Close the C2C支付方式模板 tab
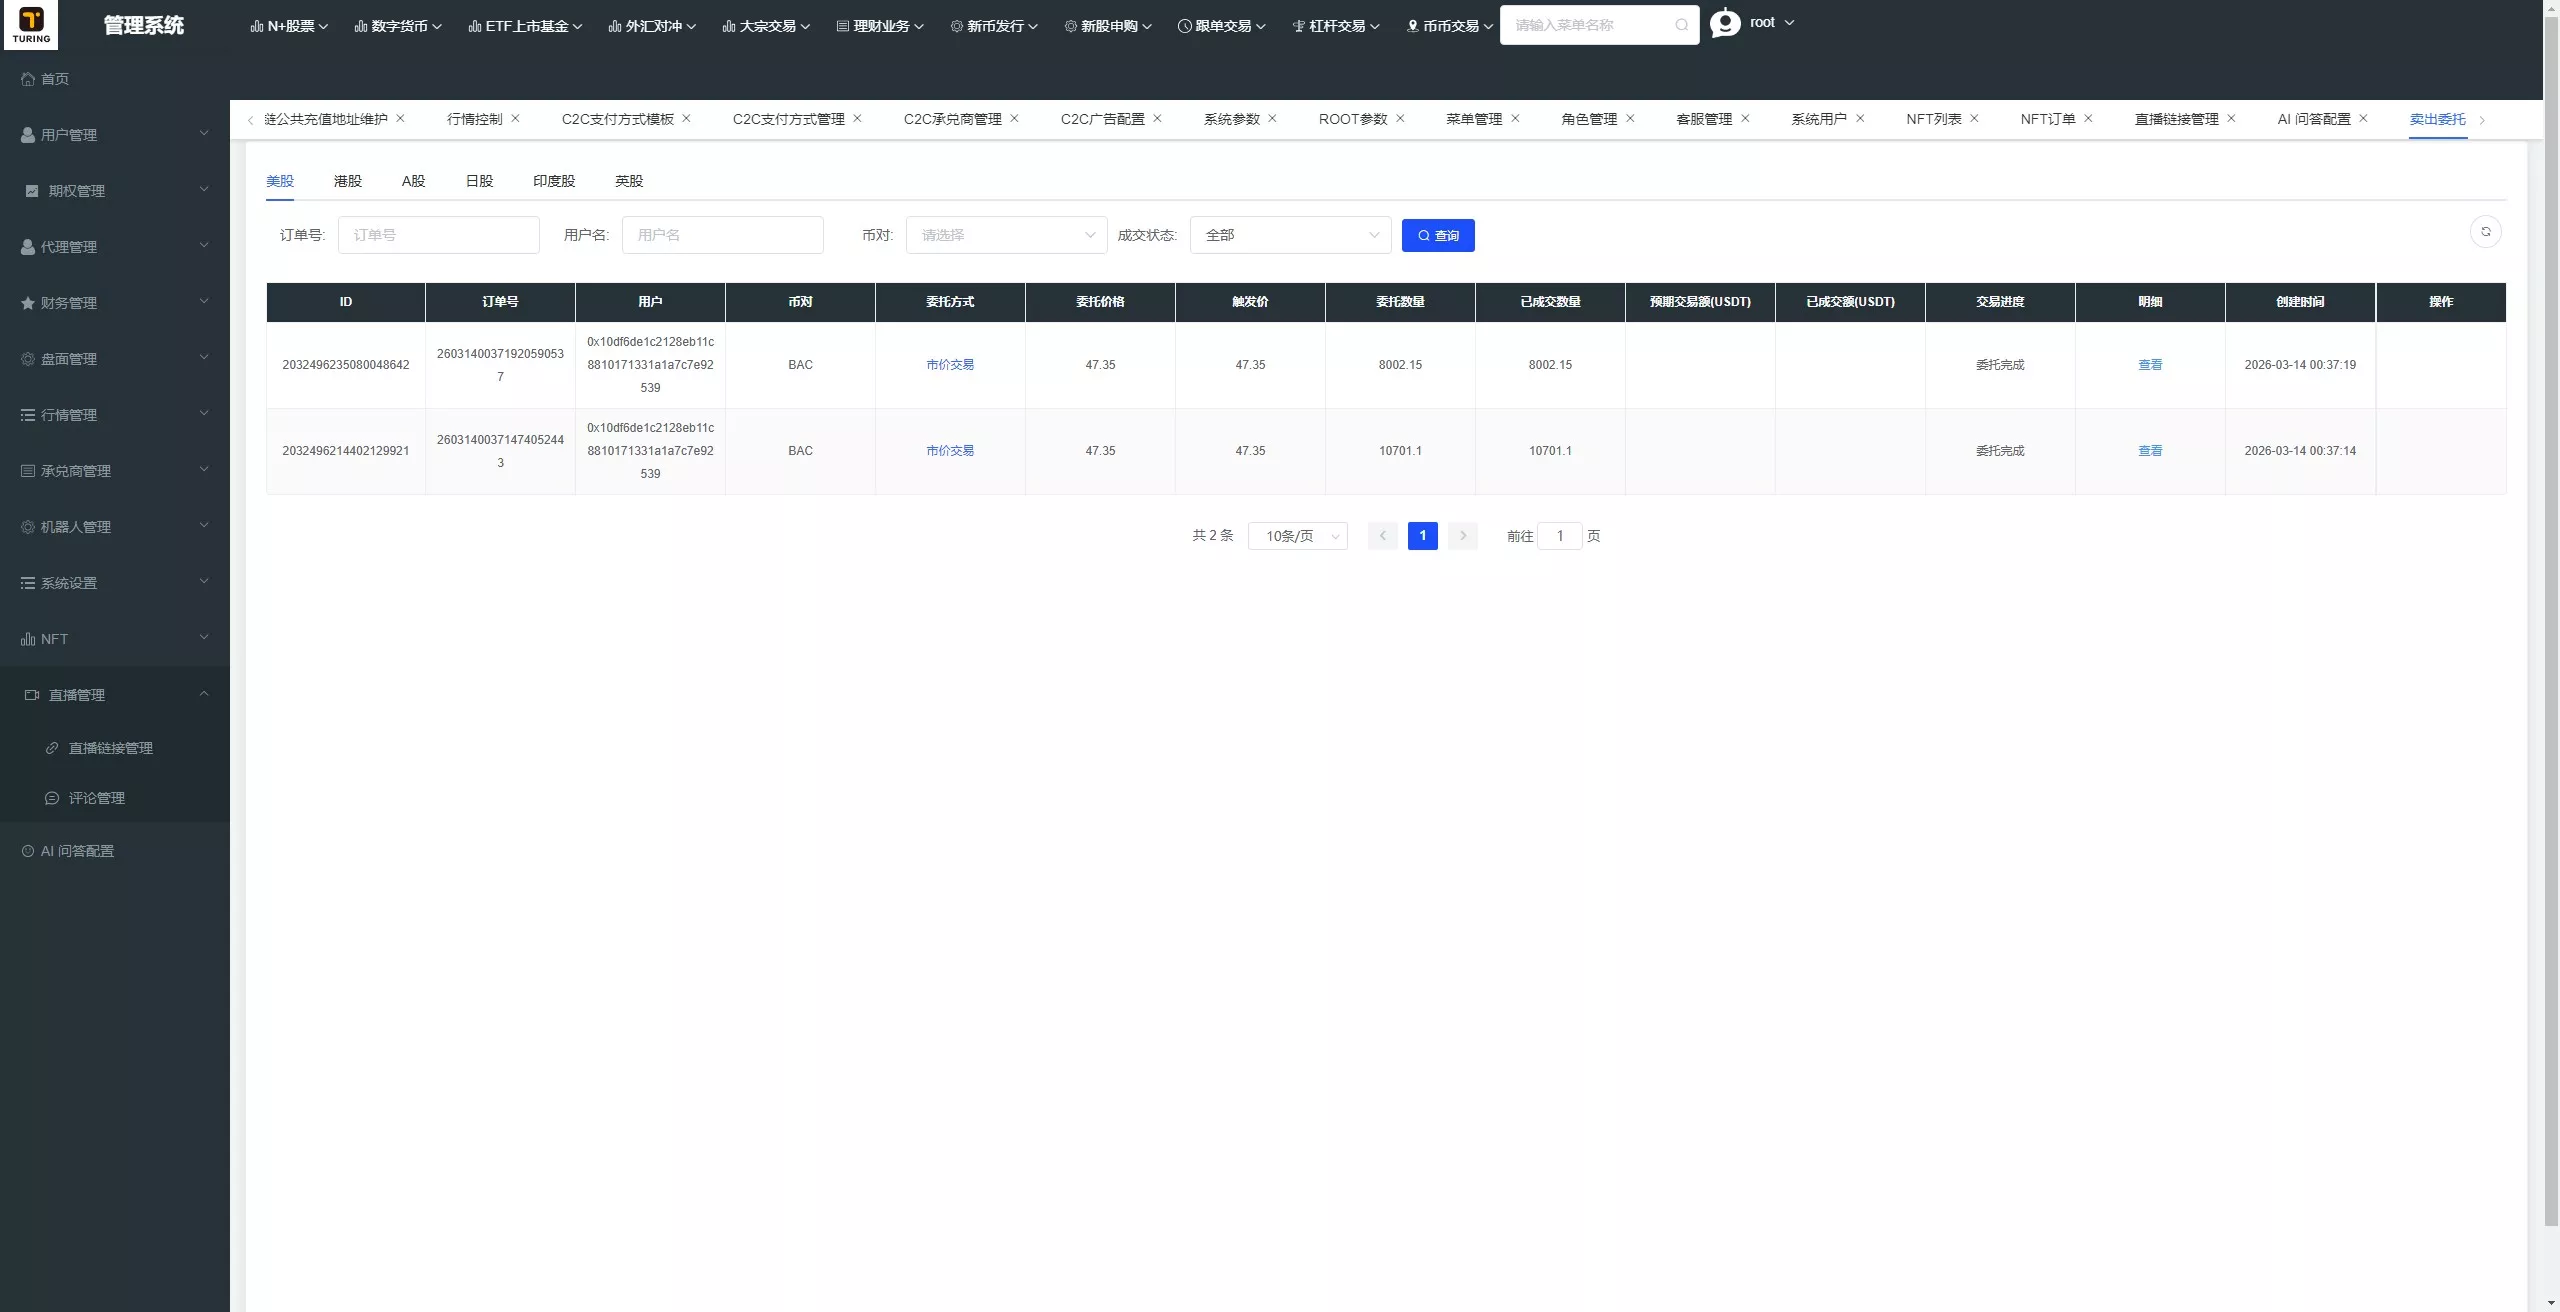2560x1312 pixels. pos(687,118)
